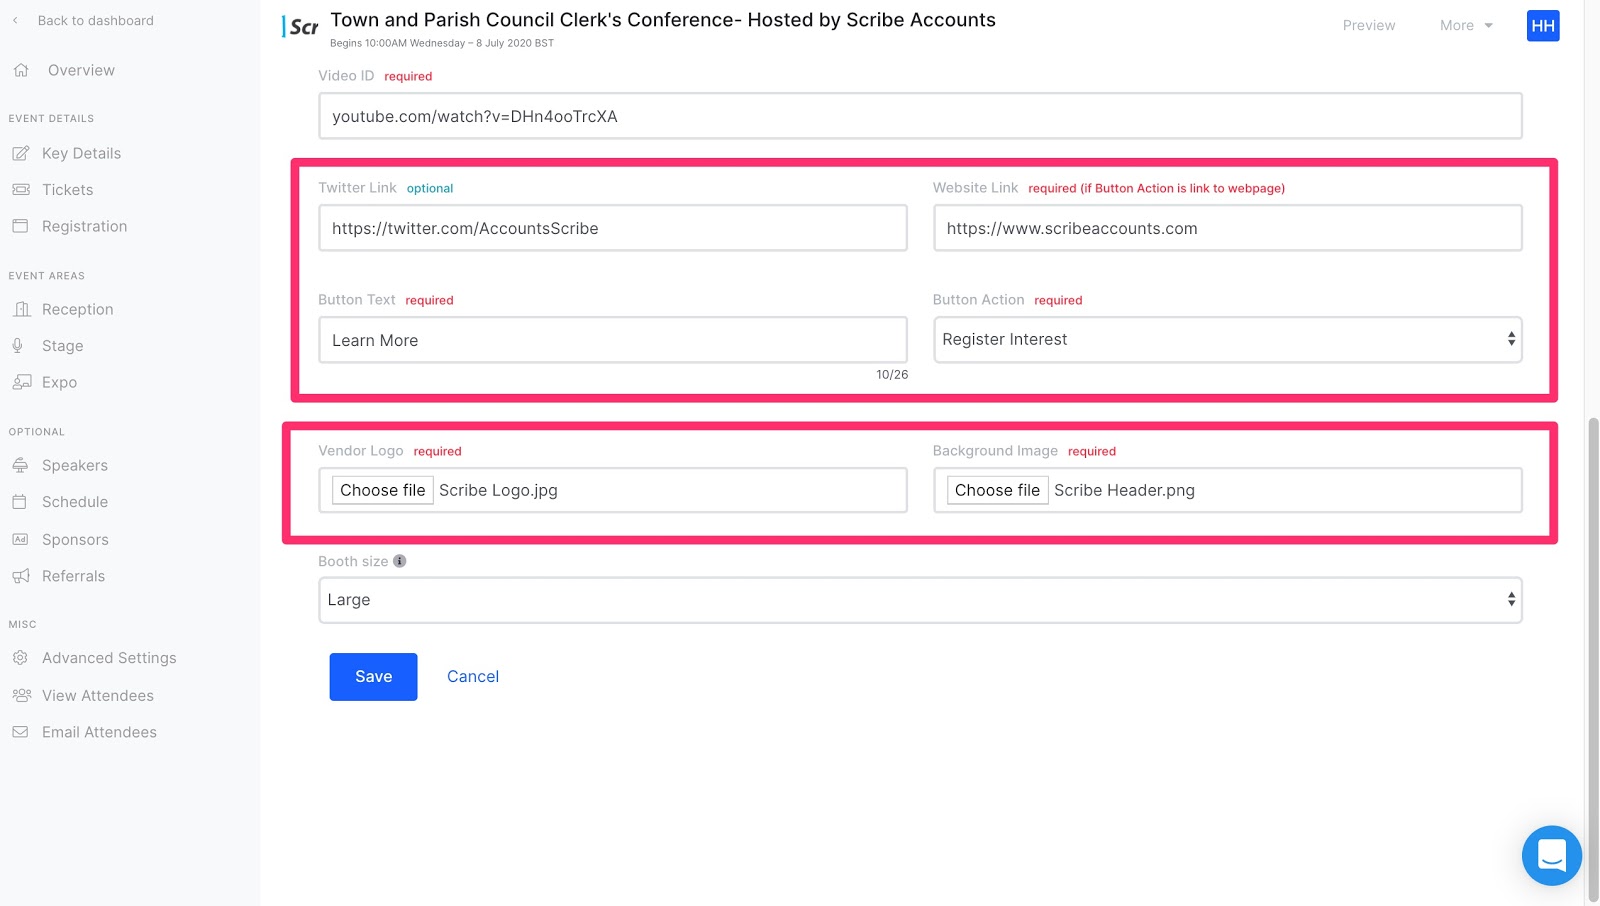Click the Schedule calendar icon
The image size is (1600, 906).
pyautogui.click(x=20, y=502)
